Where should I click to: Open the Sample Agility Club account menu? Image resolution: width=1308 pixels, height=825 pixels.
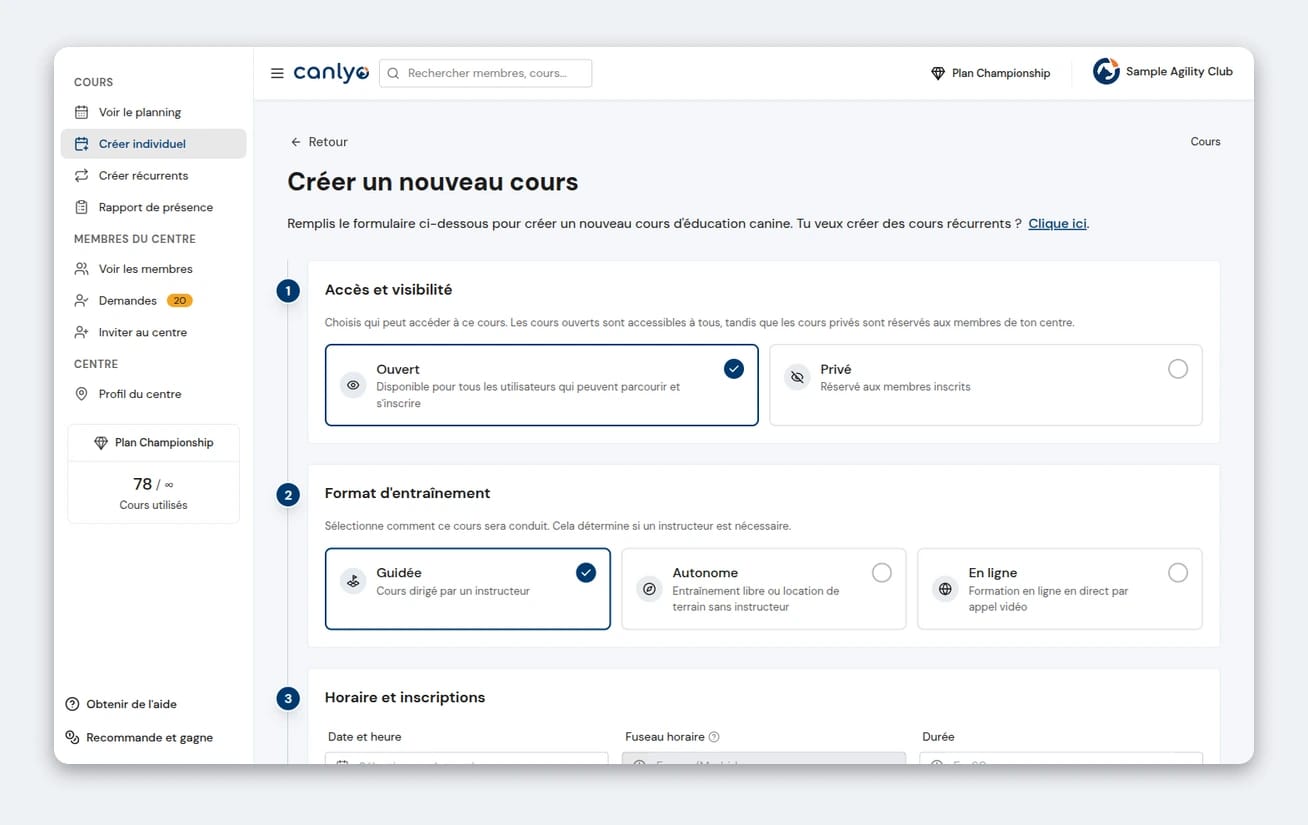click(x=1163, y=72)
